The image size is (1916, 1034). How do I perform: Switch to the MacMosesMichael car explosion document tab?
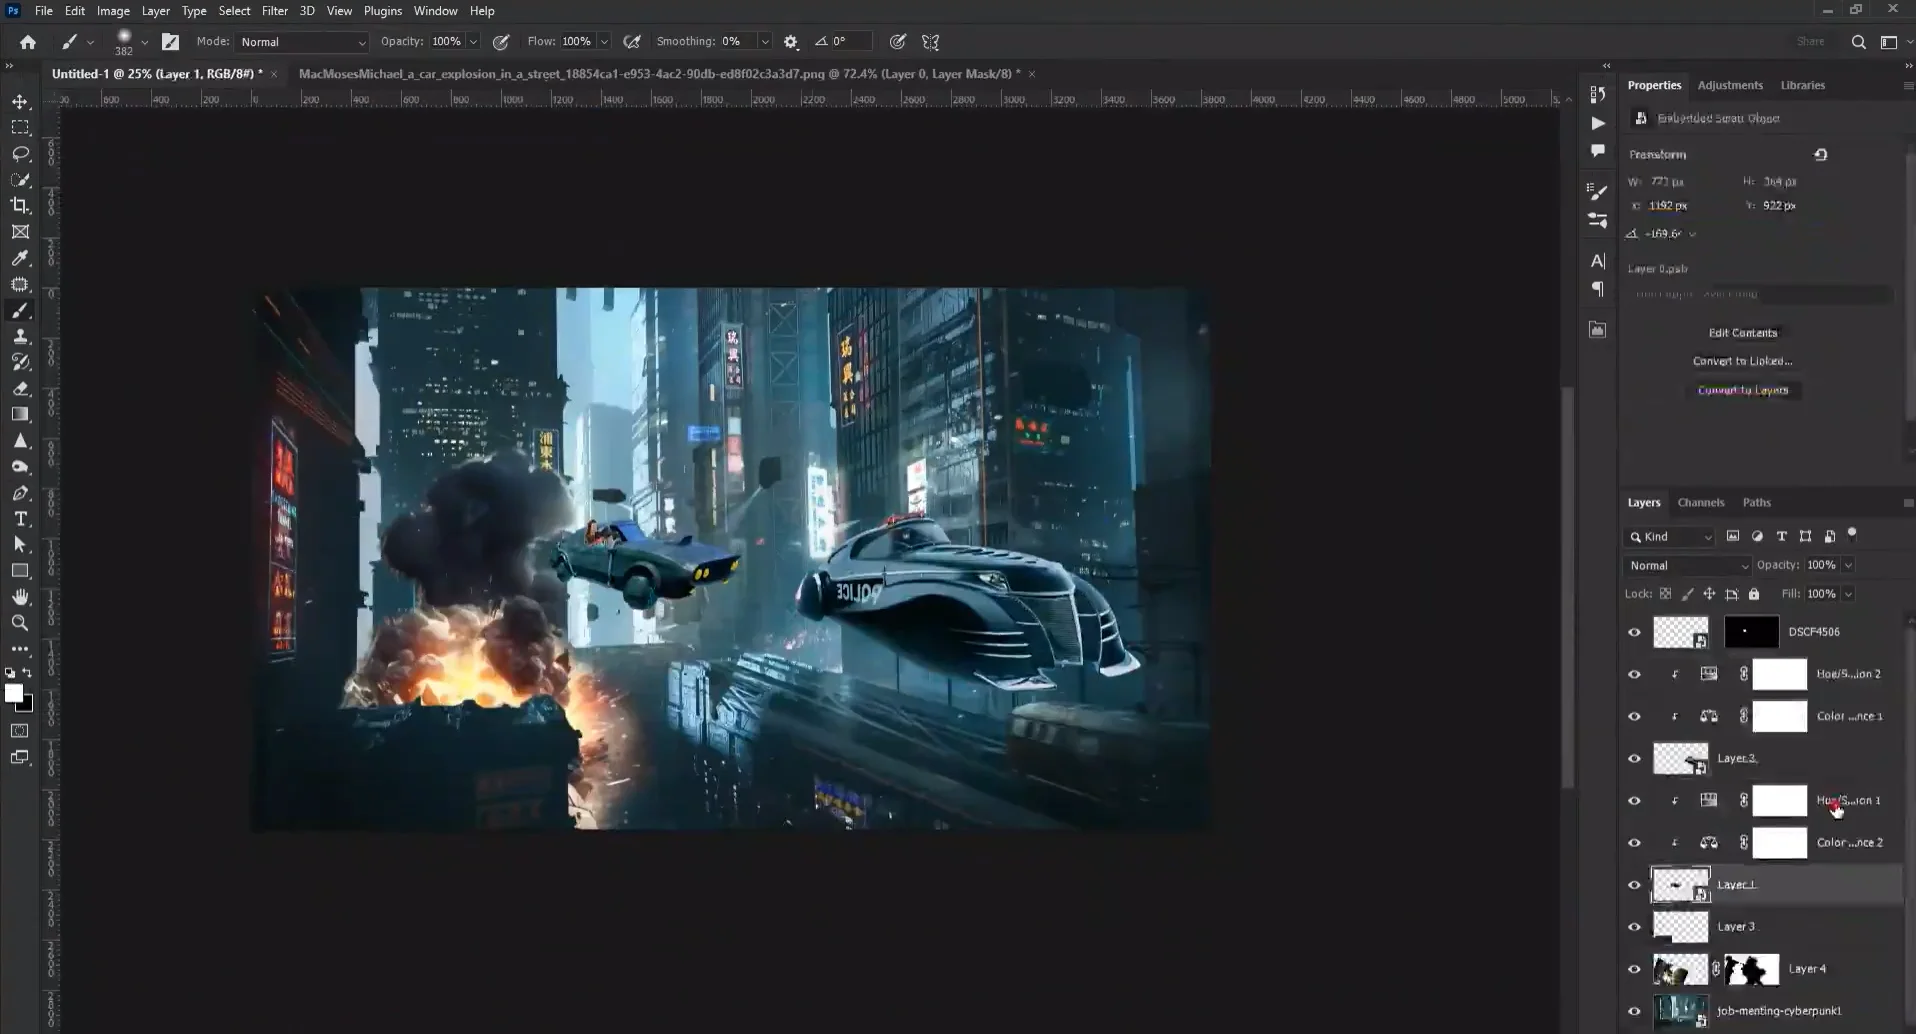(x=660, y=74)
